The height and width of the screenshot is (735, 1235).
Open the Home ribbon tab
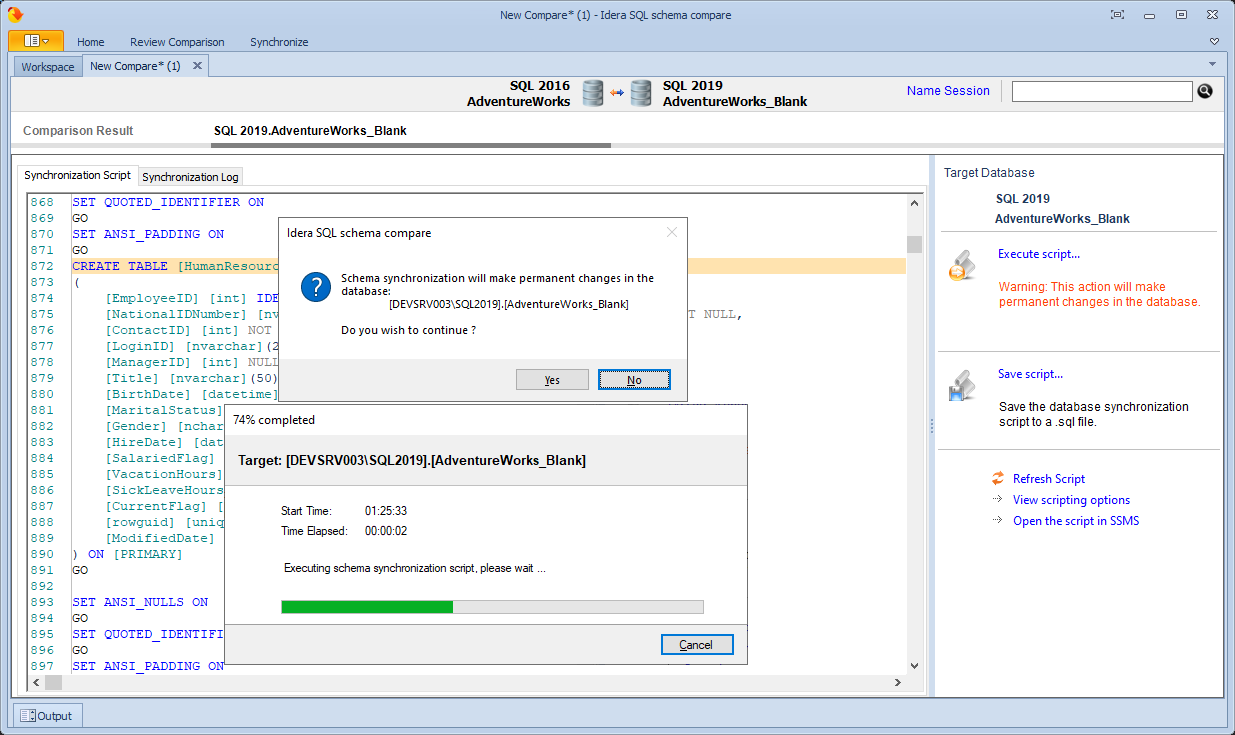(91, 42)
